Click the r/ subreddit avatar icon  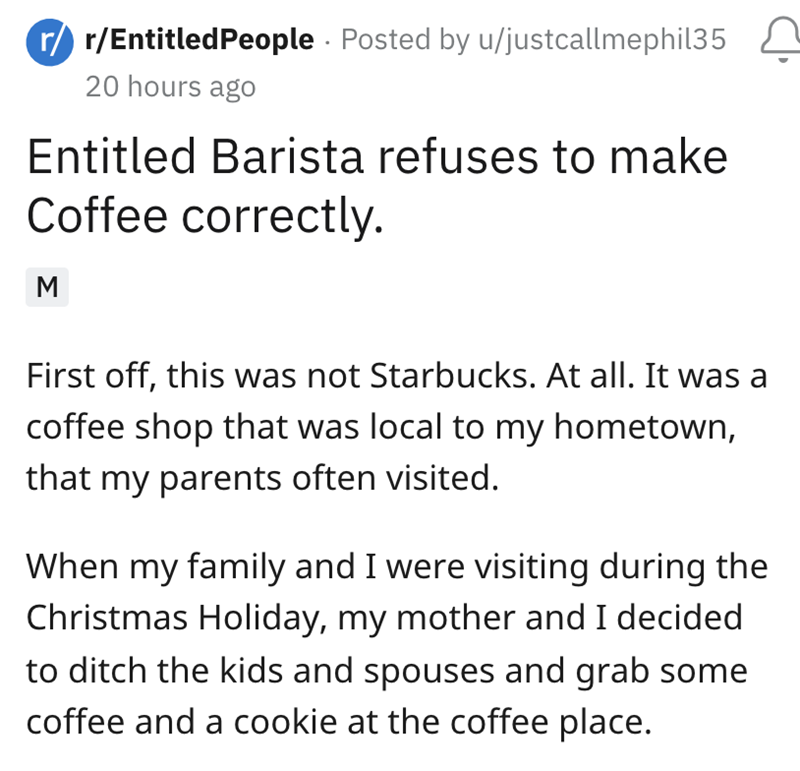(x=43, y=41)
